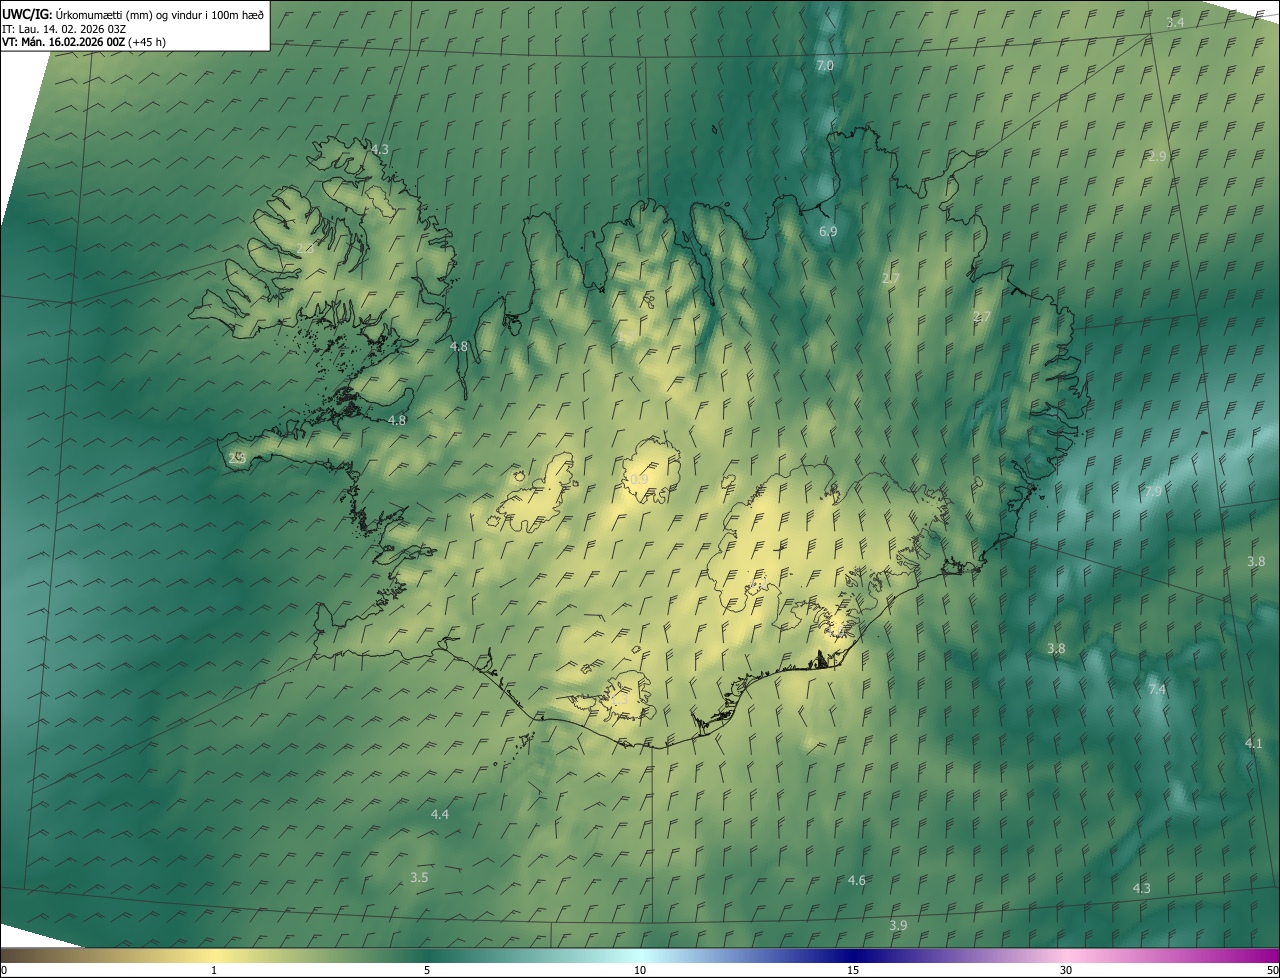
Task: Click the 5 tick label on the color scale
Action: point(427,970)
